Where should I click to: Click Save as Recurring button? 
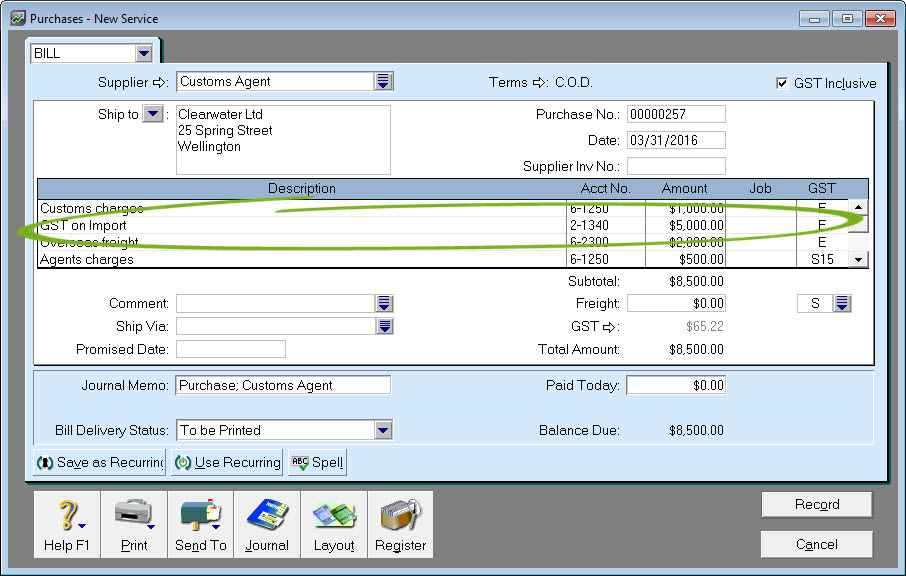100,463
